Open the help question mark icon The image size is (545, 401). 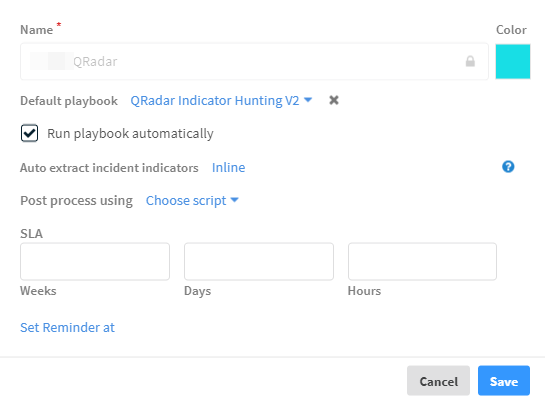(x=508, y=167)
